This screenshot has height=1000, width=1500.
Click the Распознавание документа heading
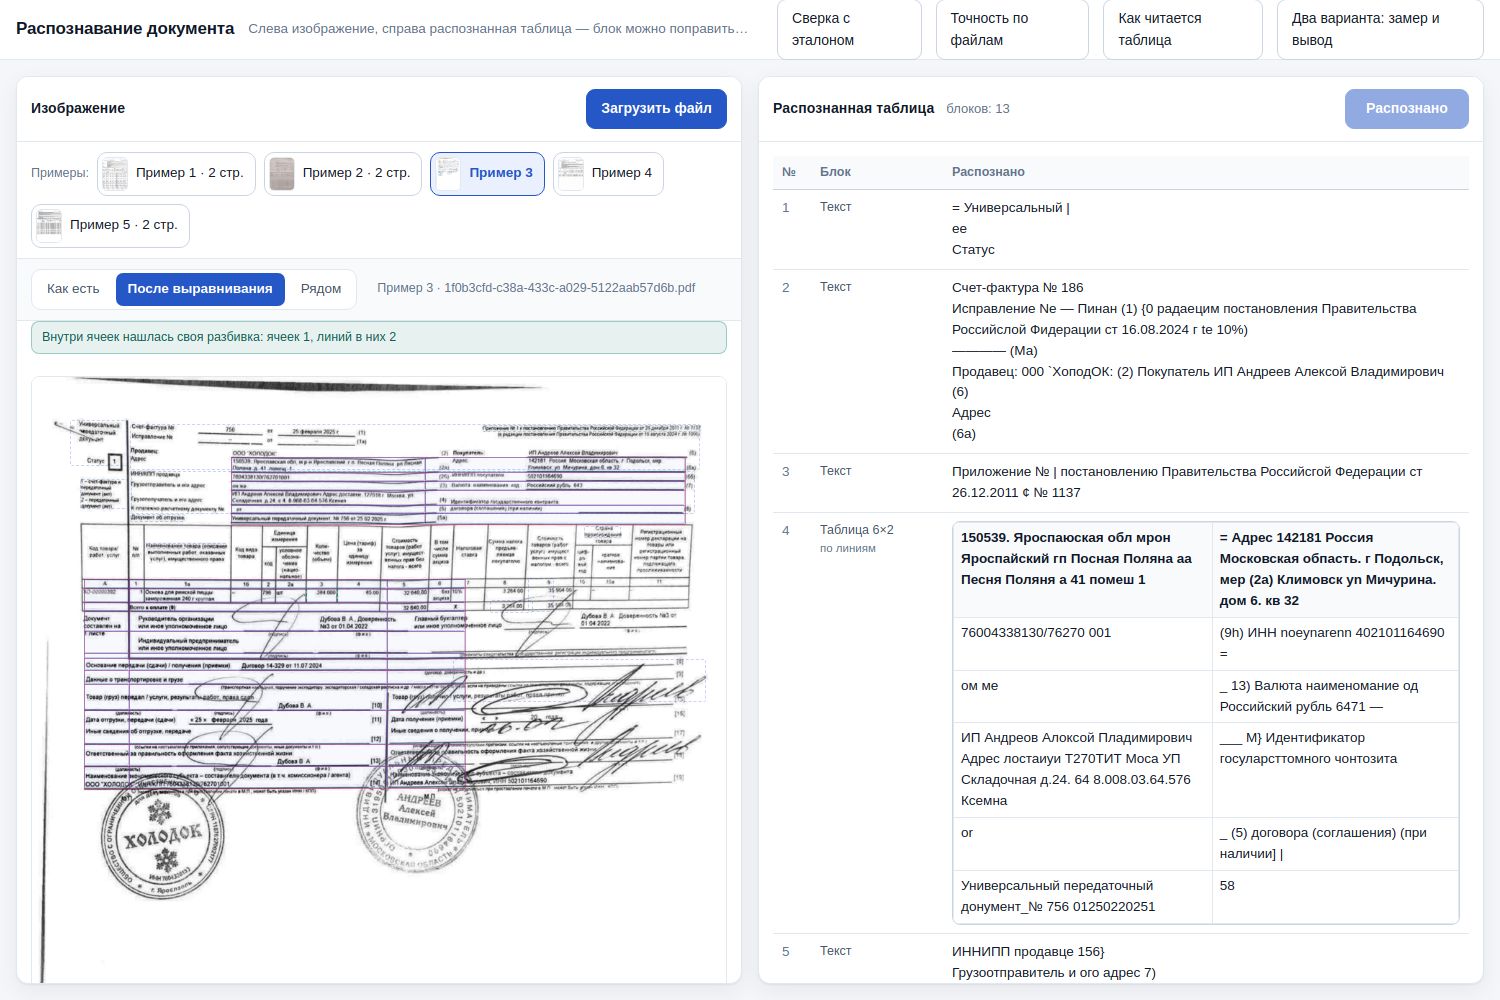[125, 28]
